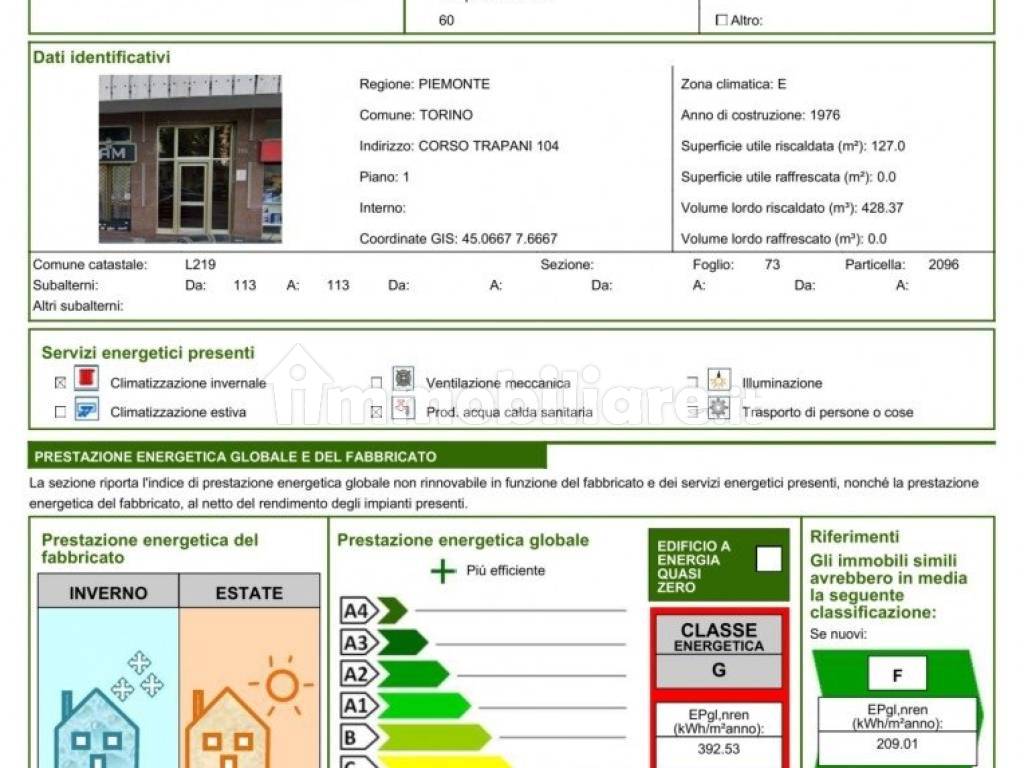Click the Coordinate GIS value 45.0667 7.6667

(509, 238)
